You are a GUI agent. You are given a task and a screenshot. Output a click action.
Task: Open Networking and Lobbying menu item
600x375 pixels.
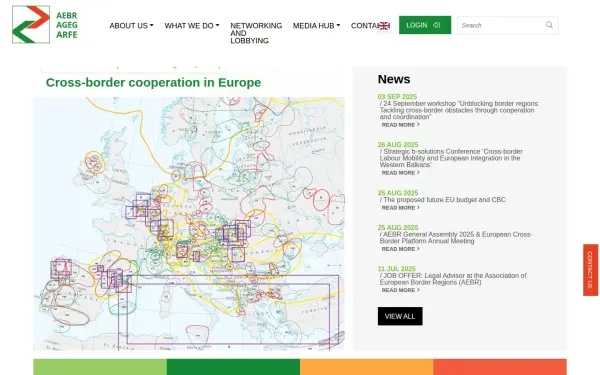tap(256, 33)
